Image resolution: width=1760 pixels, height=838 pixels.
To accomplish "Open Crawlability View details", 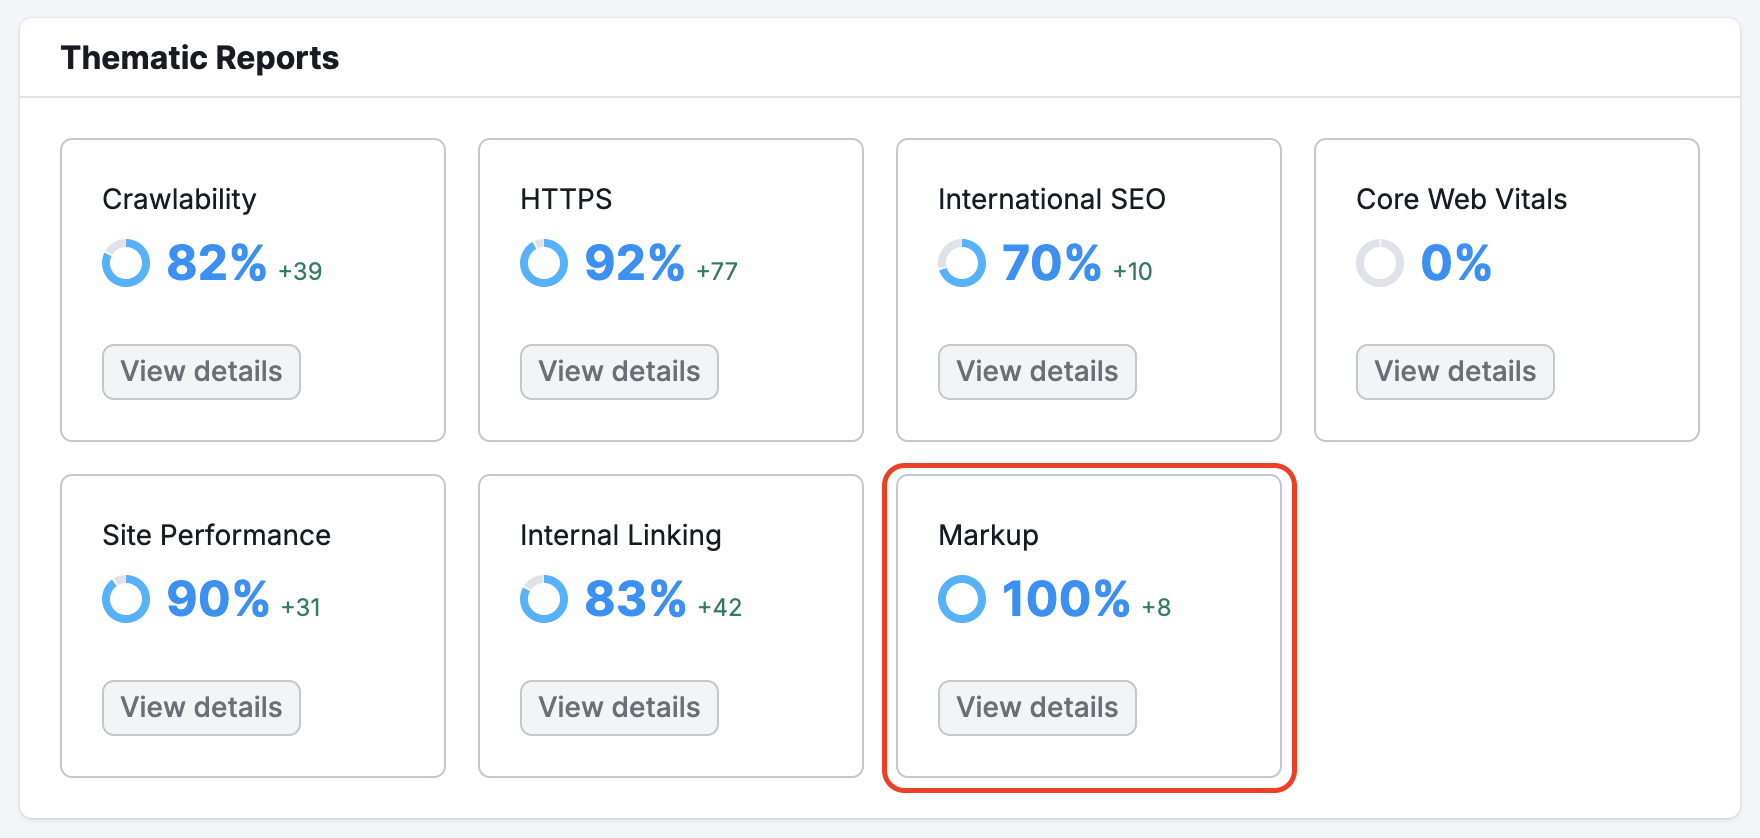I will coord(201,372).
